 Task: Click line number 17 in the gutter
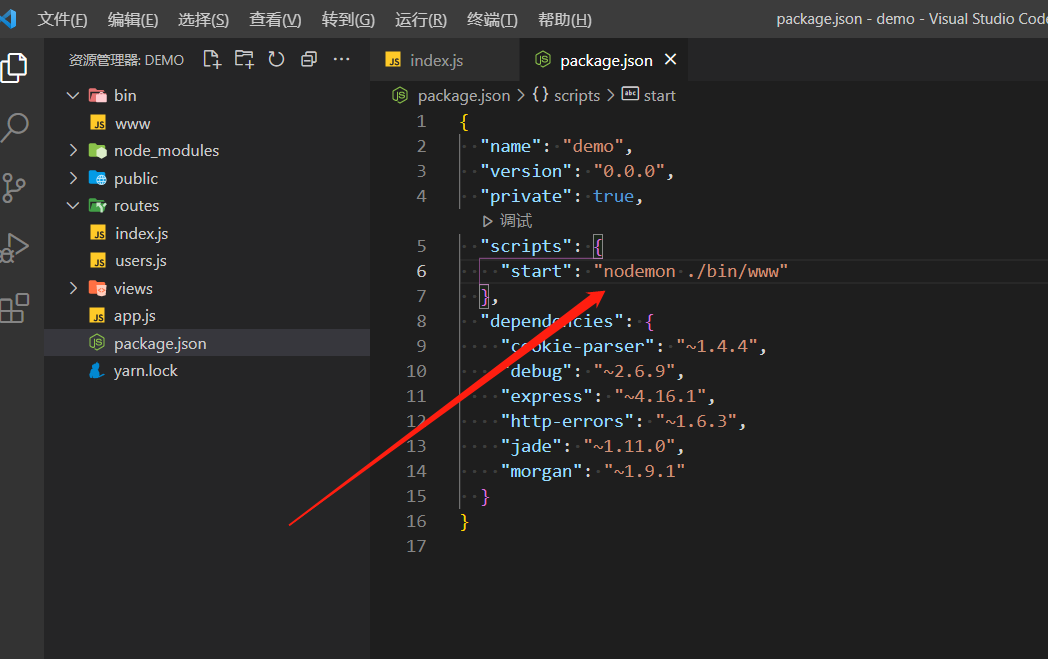tap(416, 546)
